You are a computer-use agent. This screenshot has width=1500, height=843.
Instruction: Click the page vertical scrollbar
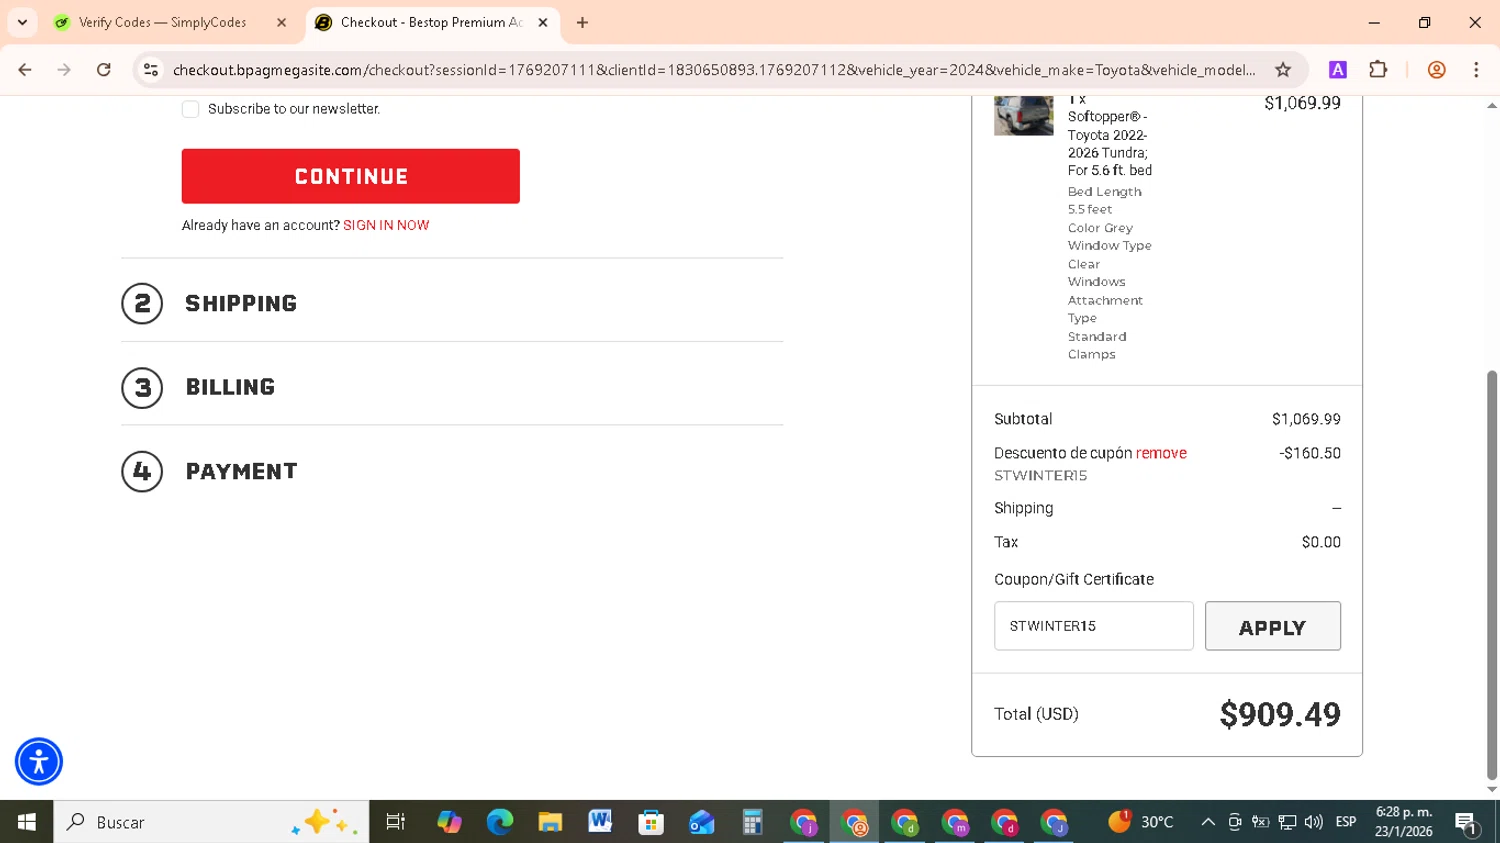coord(1492,575)
